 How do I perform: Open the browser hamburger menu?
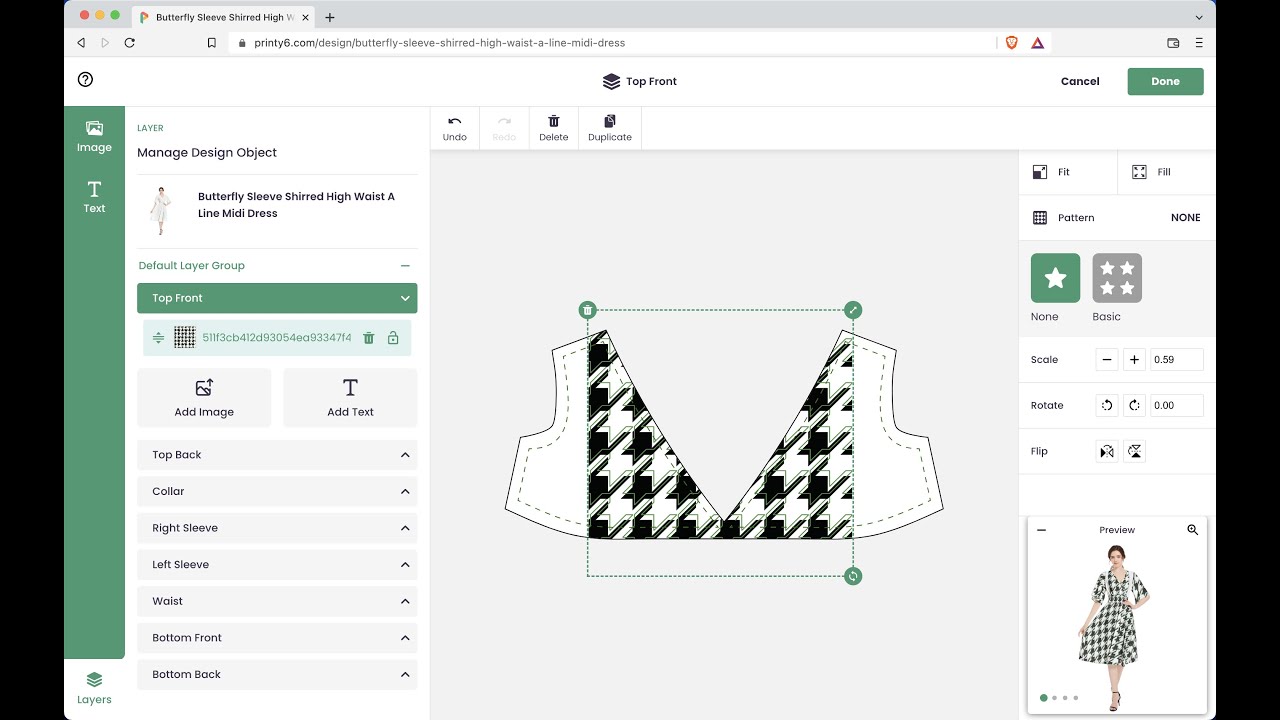(1199, 43)
